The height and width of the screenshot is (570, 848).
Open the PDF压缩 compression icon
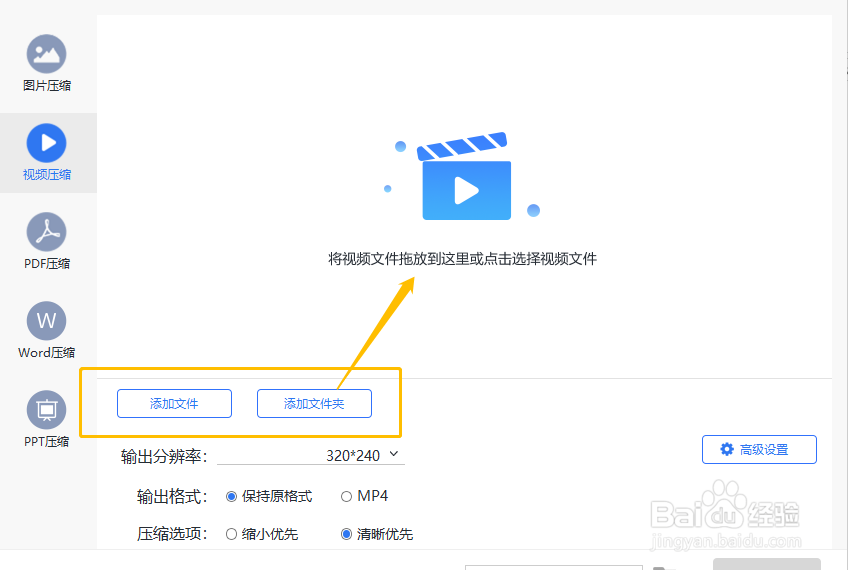point(47,231)
